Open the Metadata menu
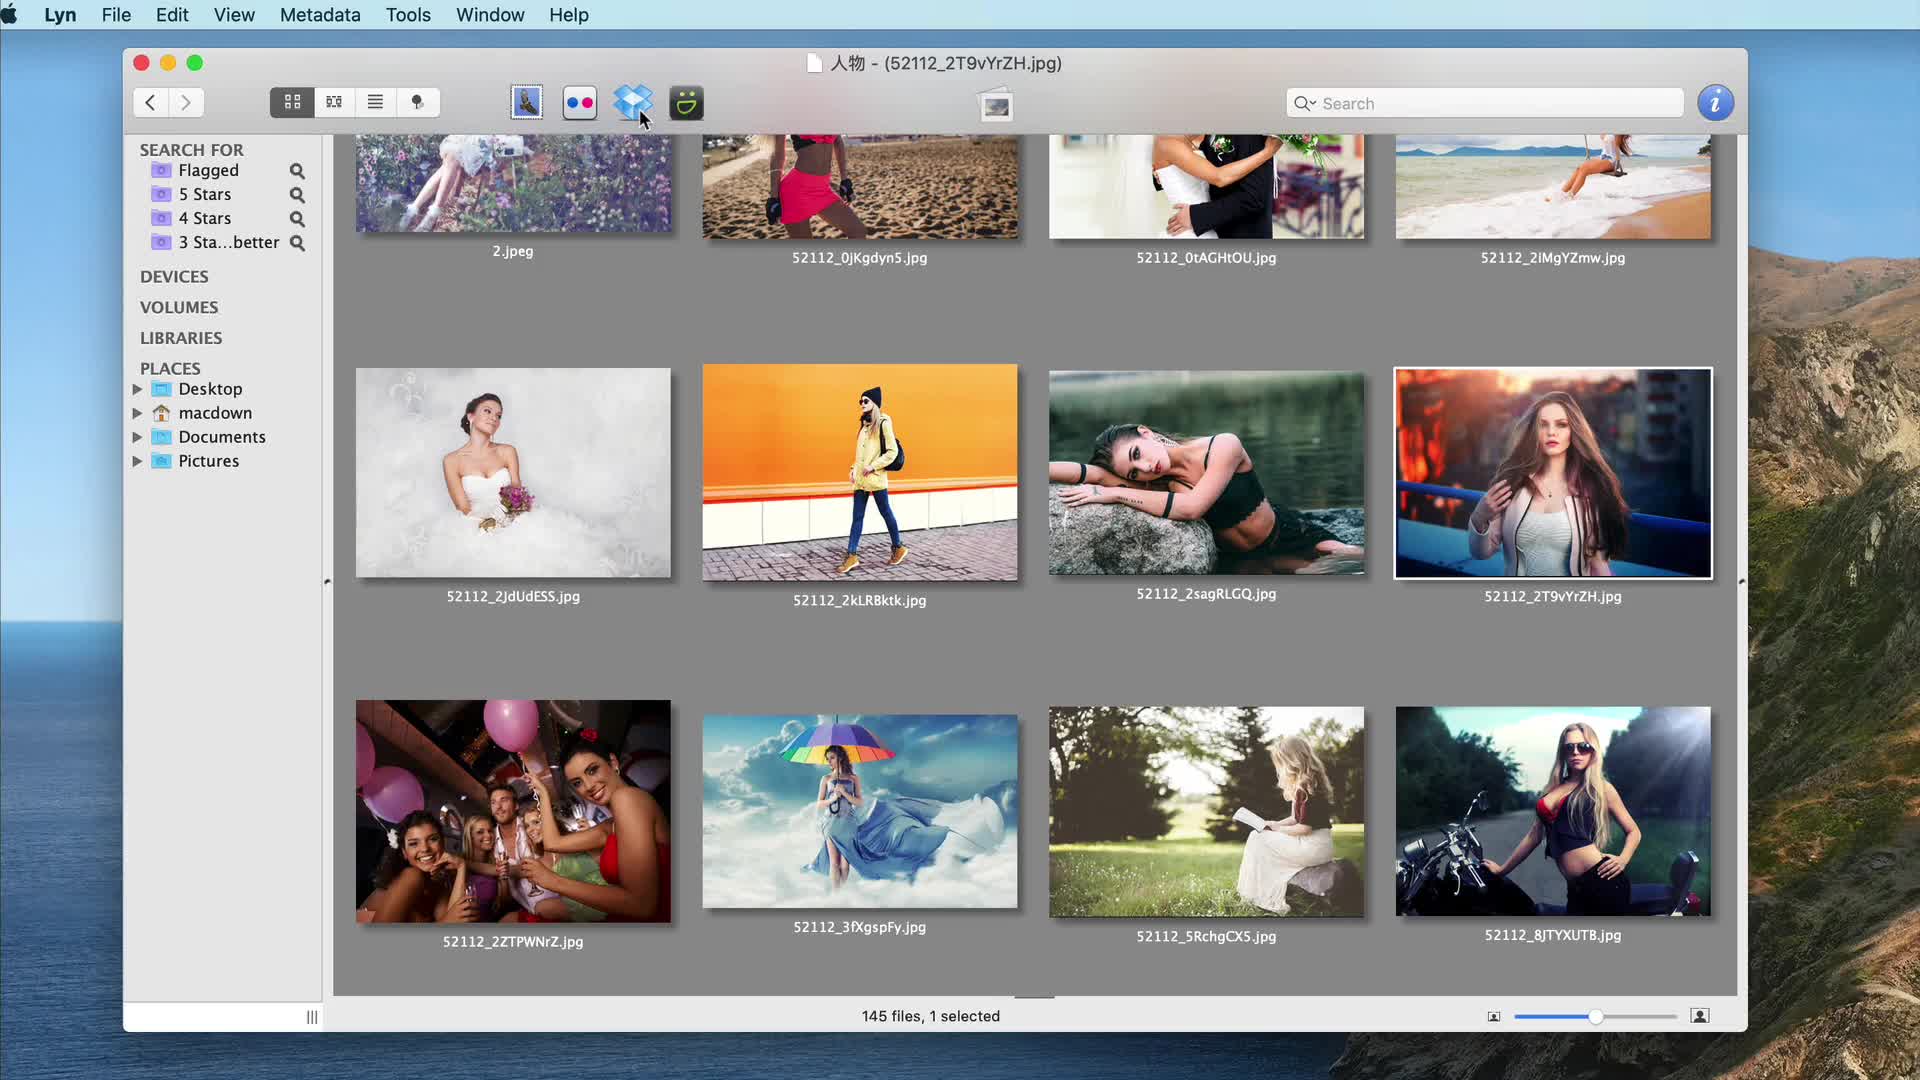Screen dimensions: 1920x1080 (319, 15)
